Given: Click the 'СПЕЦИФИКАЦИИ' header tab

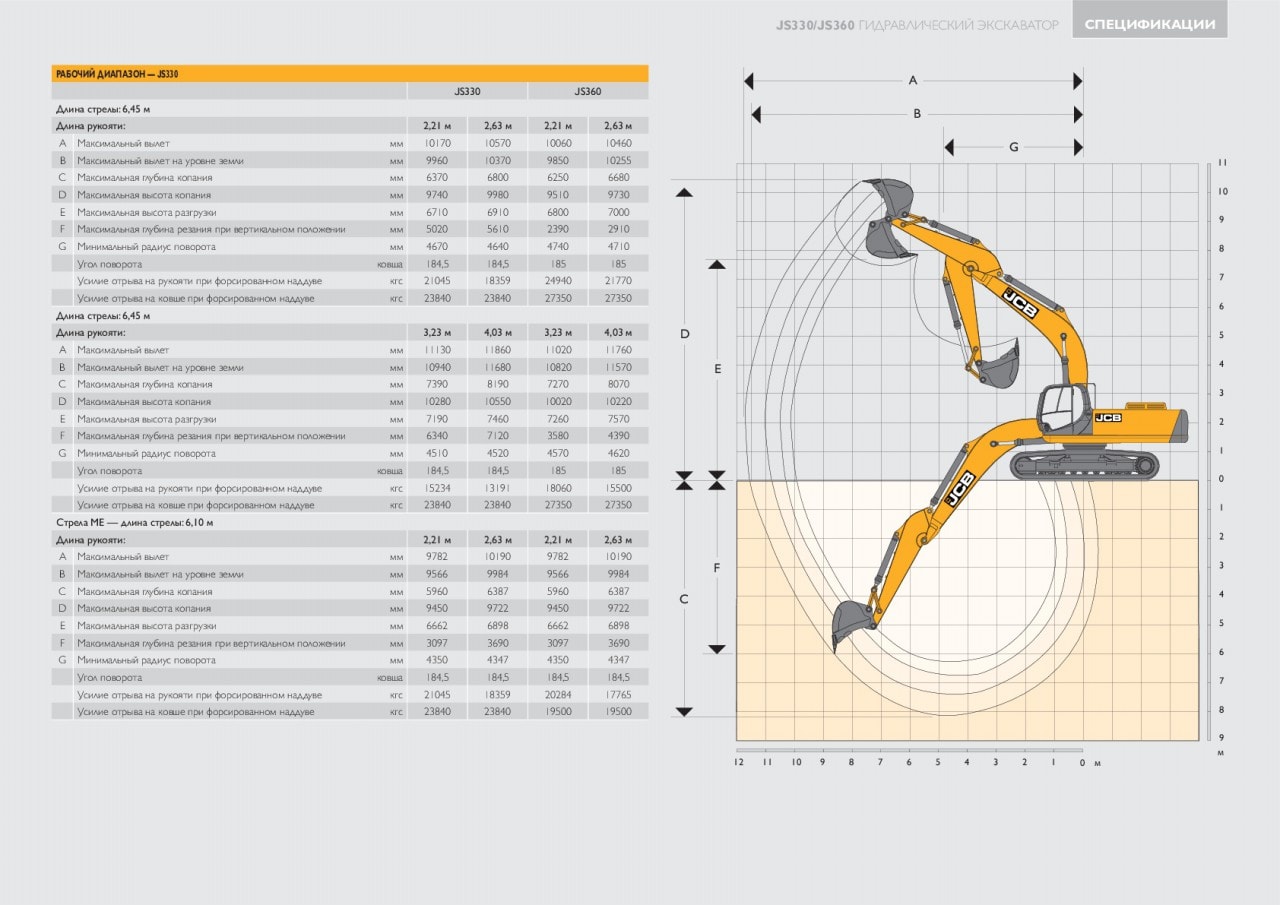Looking at the screenshot, I should click(x=1150, y=24).
